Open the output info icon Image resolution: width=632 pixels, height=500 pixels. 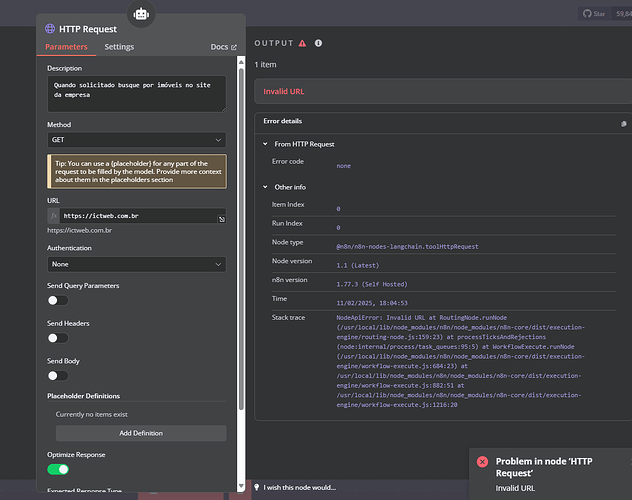[x=318, y=43]
